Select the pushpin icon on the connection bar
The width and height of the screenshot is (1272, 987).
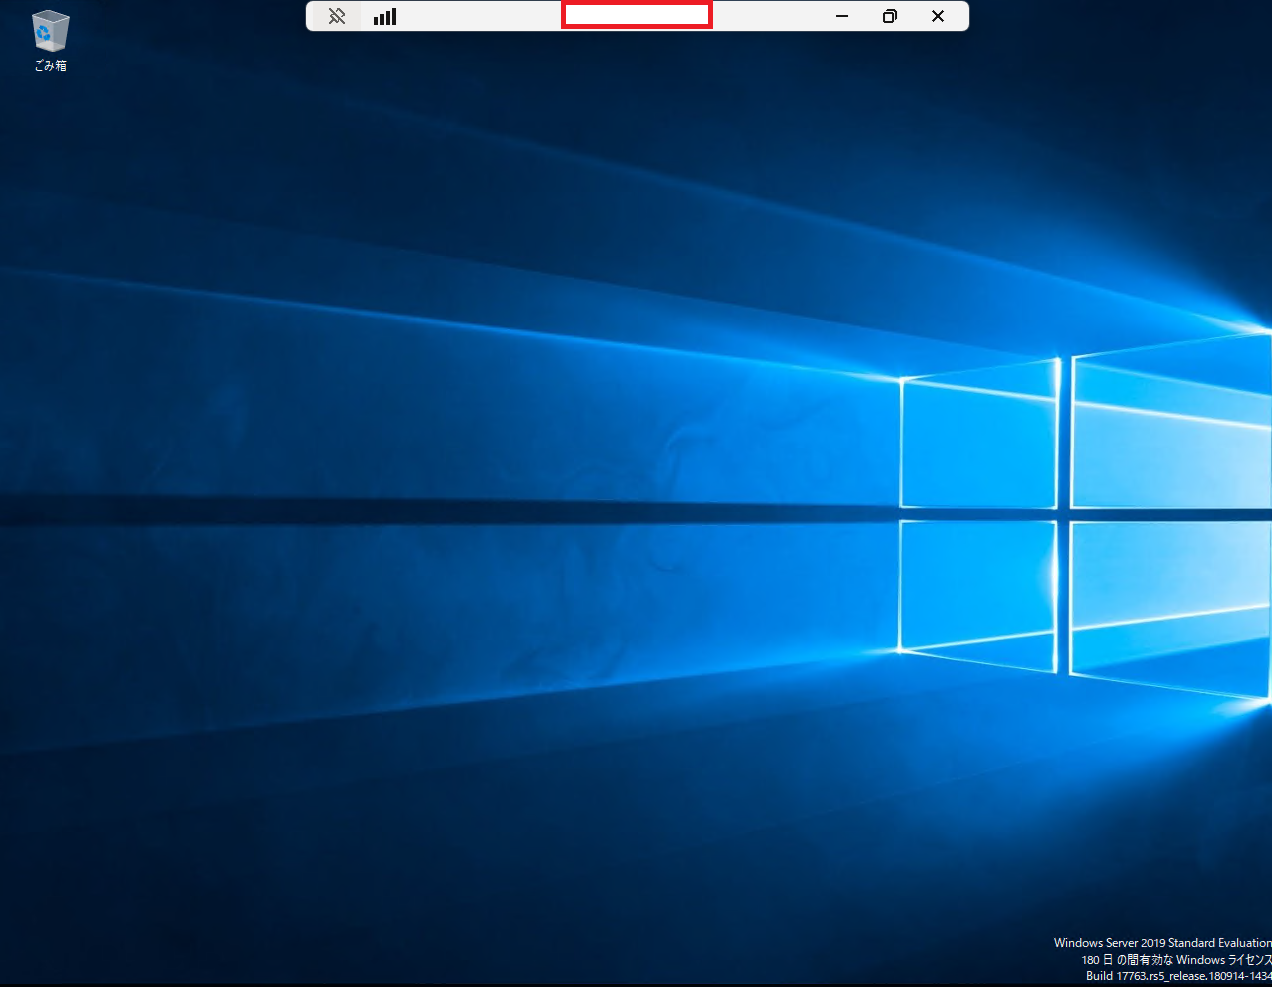click(336, 16)
